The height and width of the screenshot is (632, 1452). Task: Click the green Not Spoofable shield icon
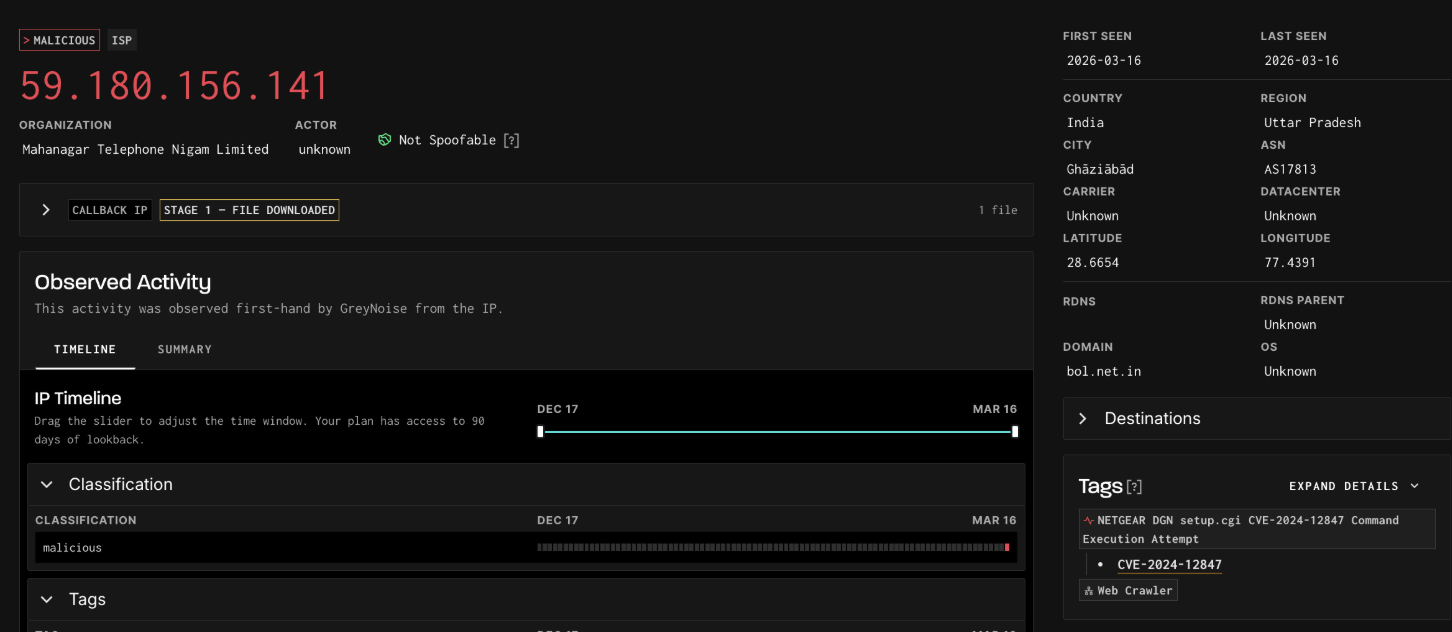point(384,140)
